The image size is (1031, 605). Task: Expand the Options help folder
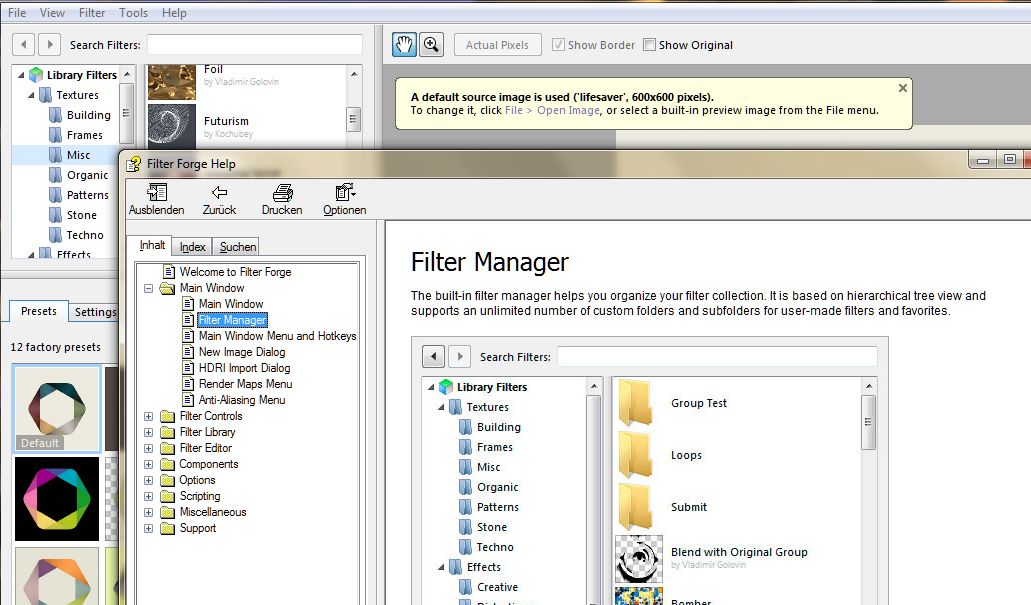(149, 480)
